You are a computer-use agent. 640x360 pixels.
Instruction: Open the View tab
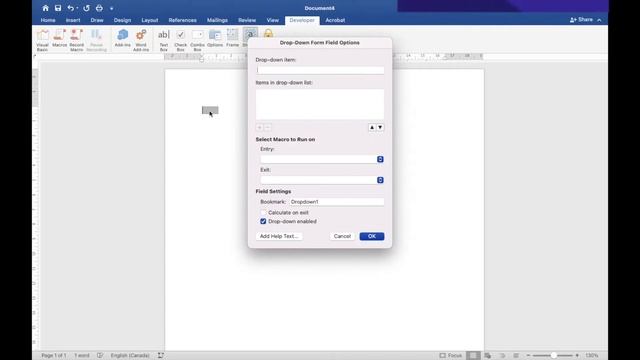pos(273,20)
